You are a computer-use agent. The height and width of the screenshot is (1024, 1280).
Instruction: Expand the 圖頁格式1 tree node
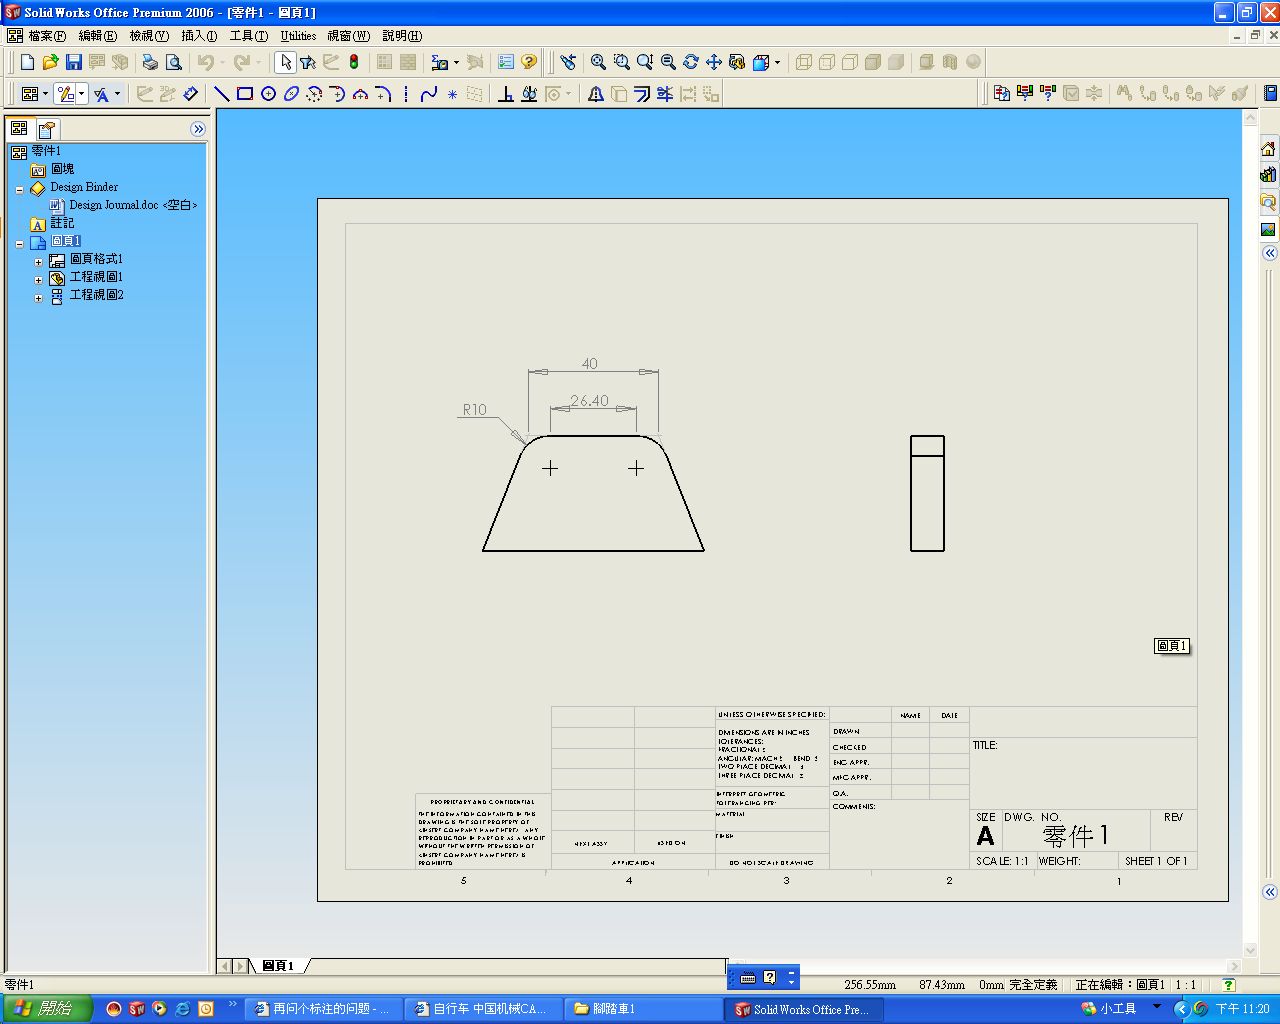[38, 262]
